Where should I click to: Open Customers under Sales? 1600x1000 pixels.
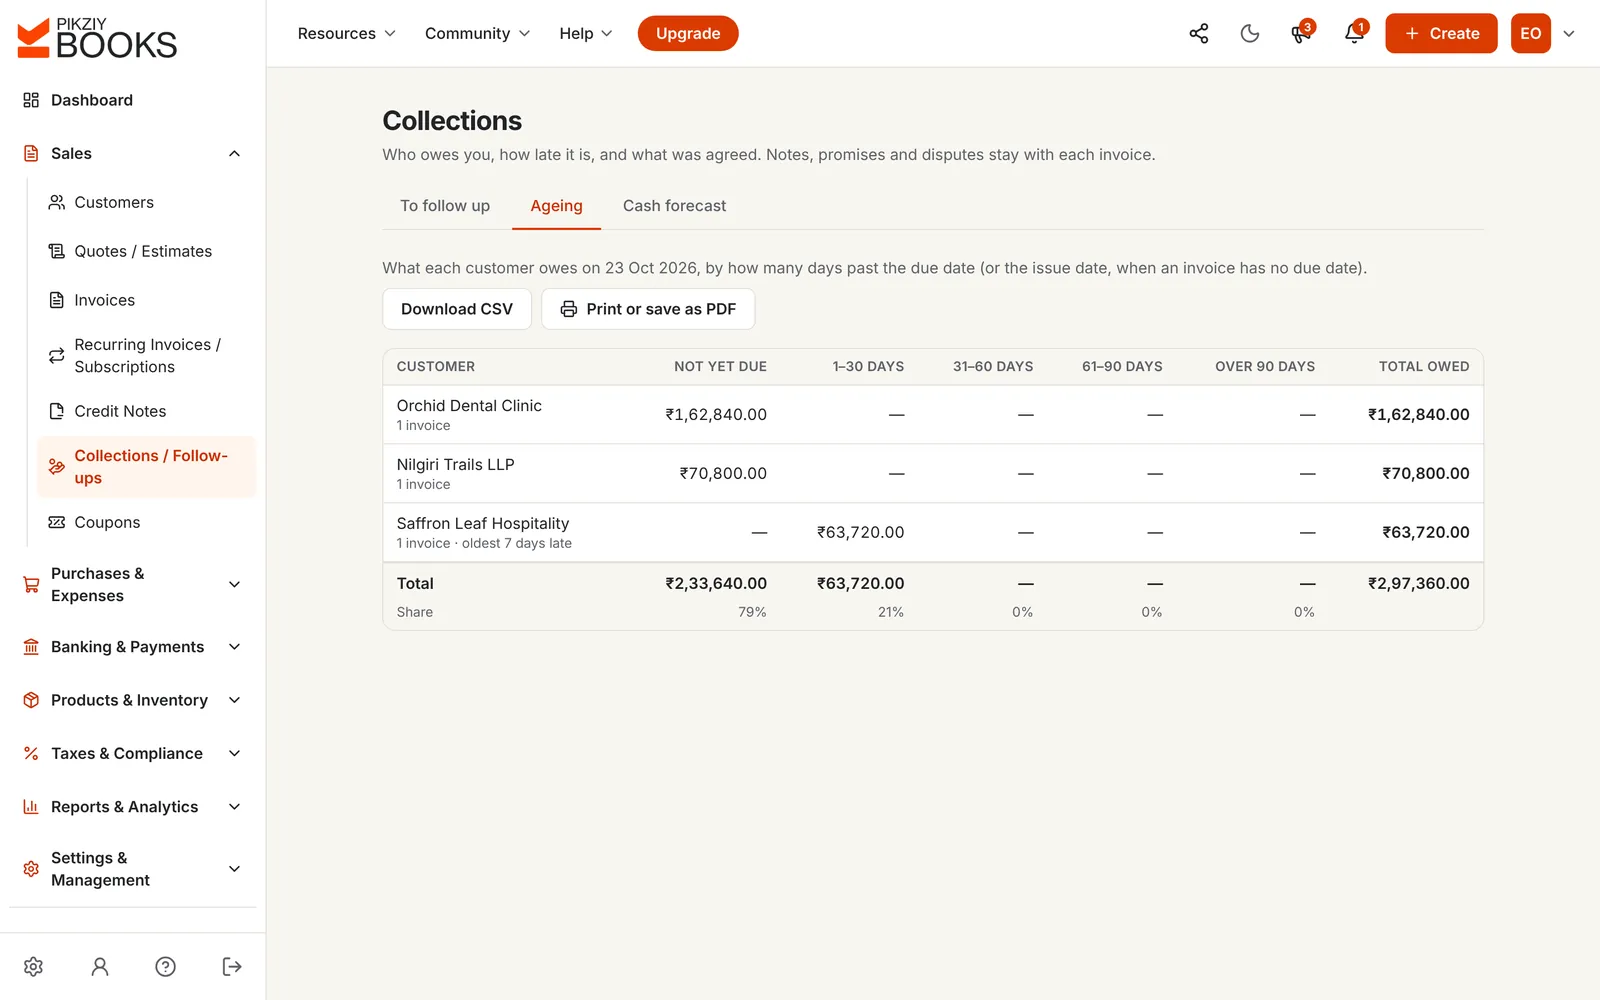tap(146, 202)
